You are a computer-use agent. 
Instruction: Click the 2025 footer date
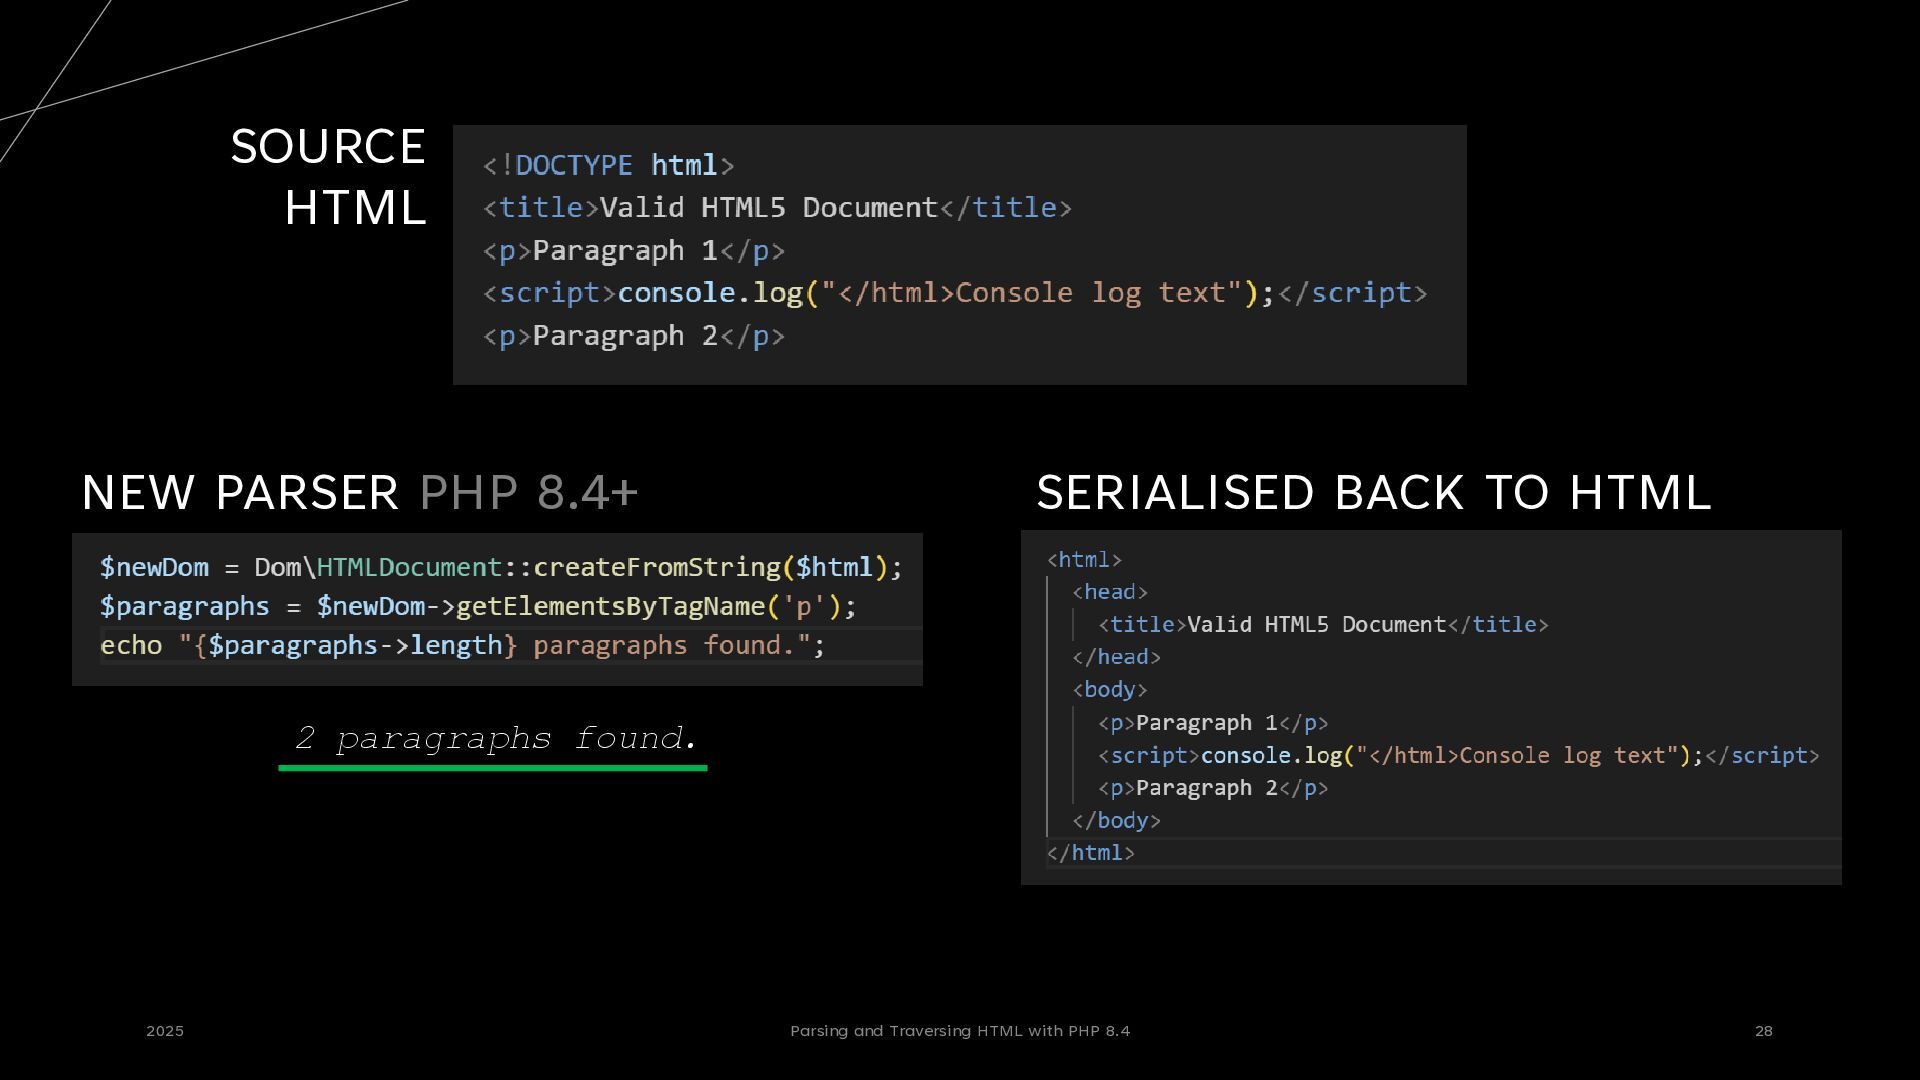[x=165, y=1031]
